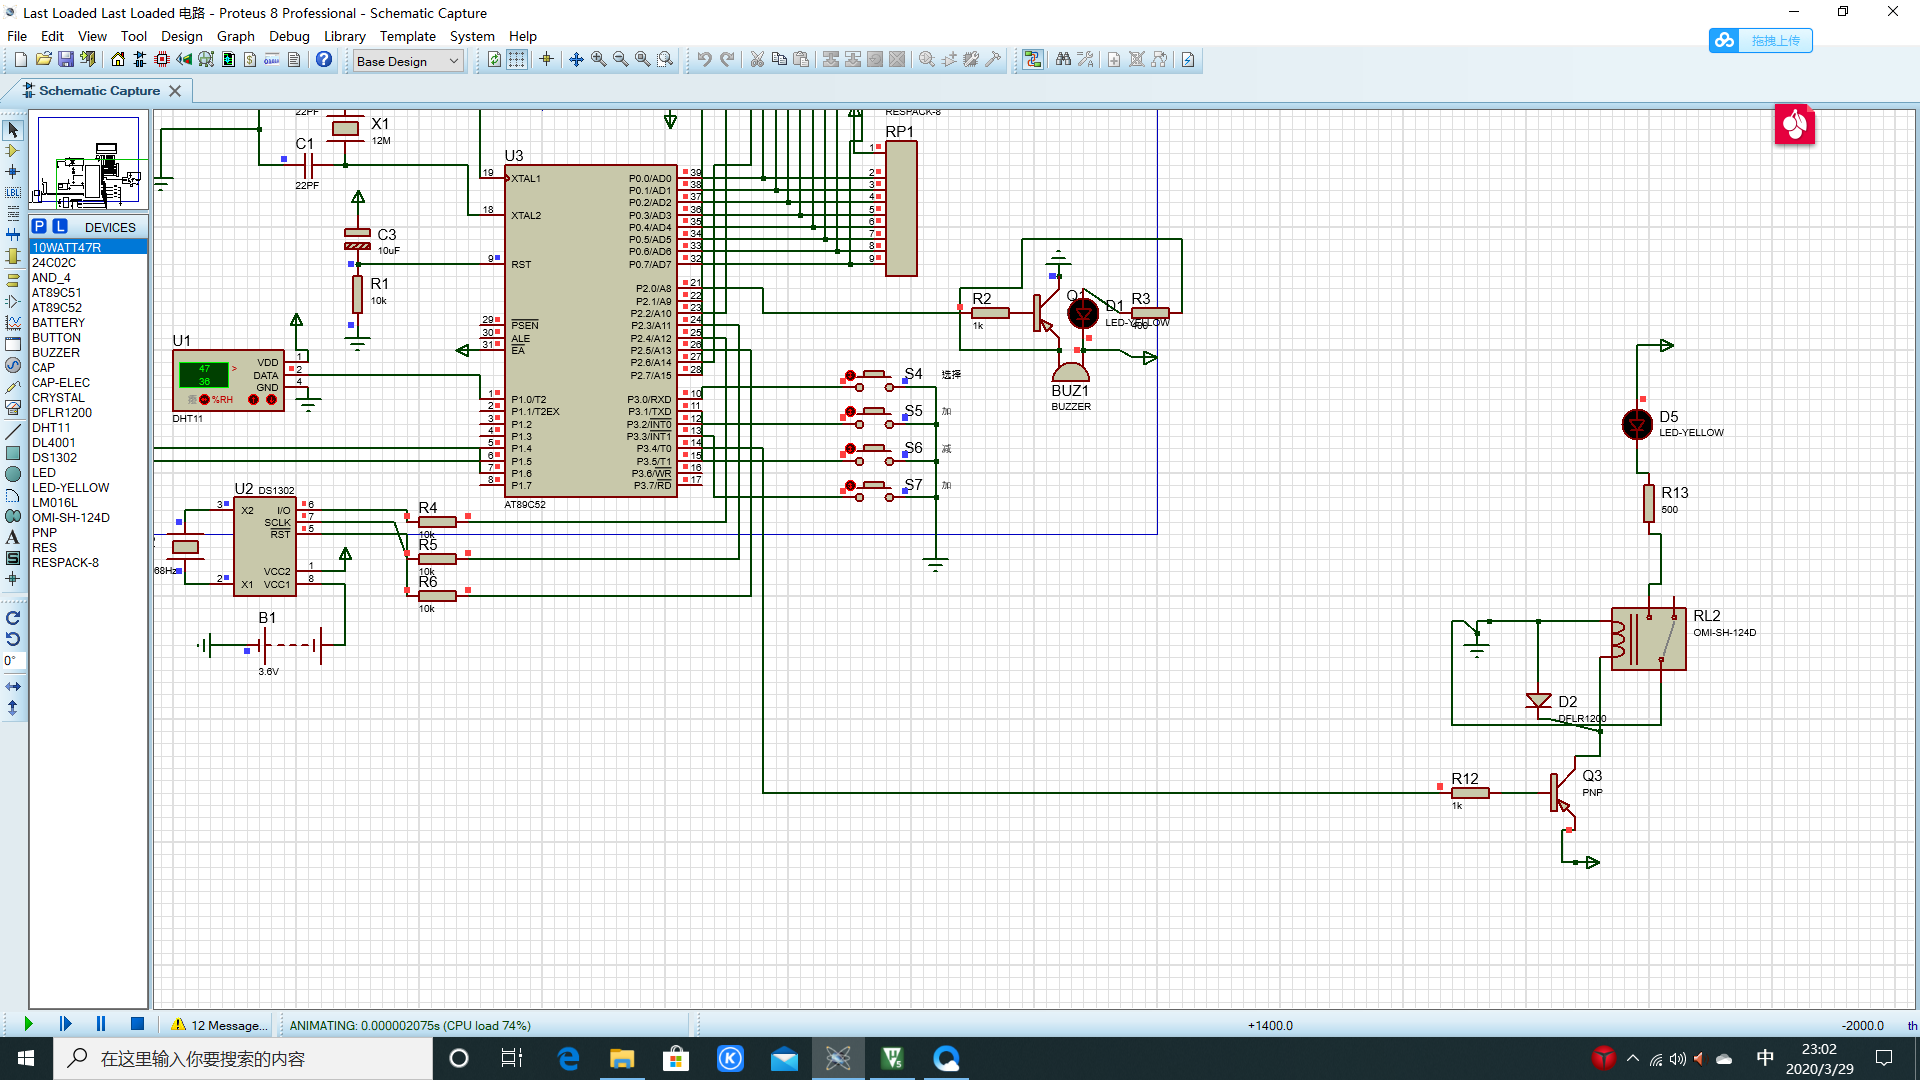Select OMI-SH-124D in the devices list
The width and height of the screenshot is (1920, 1080).
[x=88, y=518]
